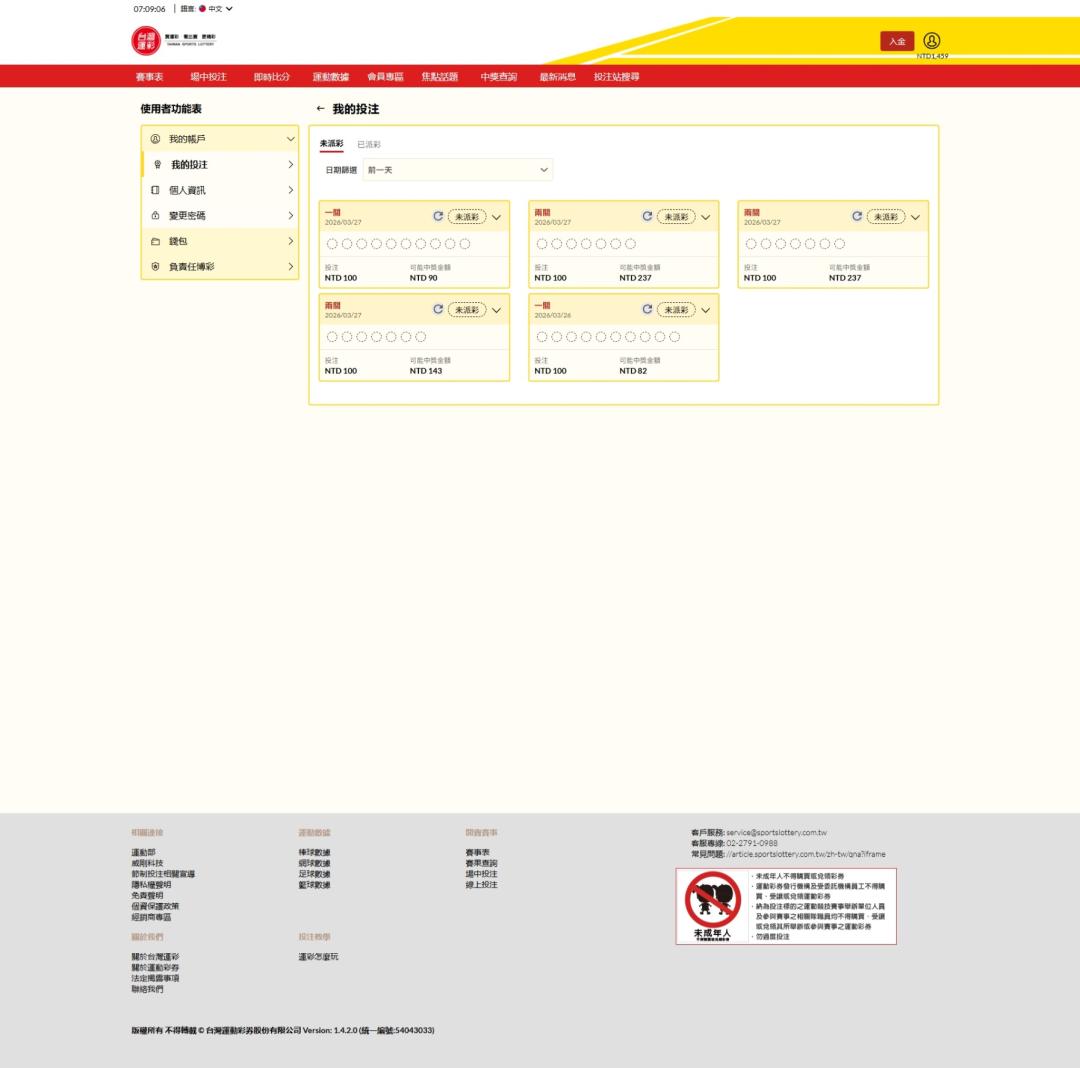
Task: Open the footer link 法定揭露事項
Action: [x=156, y=978]
